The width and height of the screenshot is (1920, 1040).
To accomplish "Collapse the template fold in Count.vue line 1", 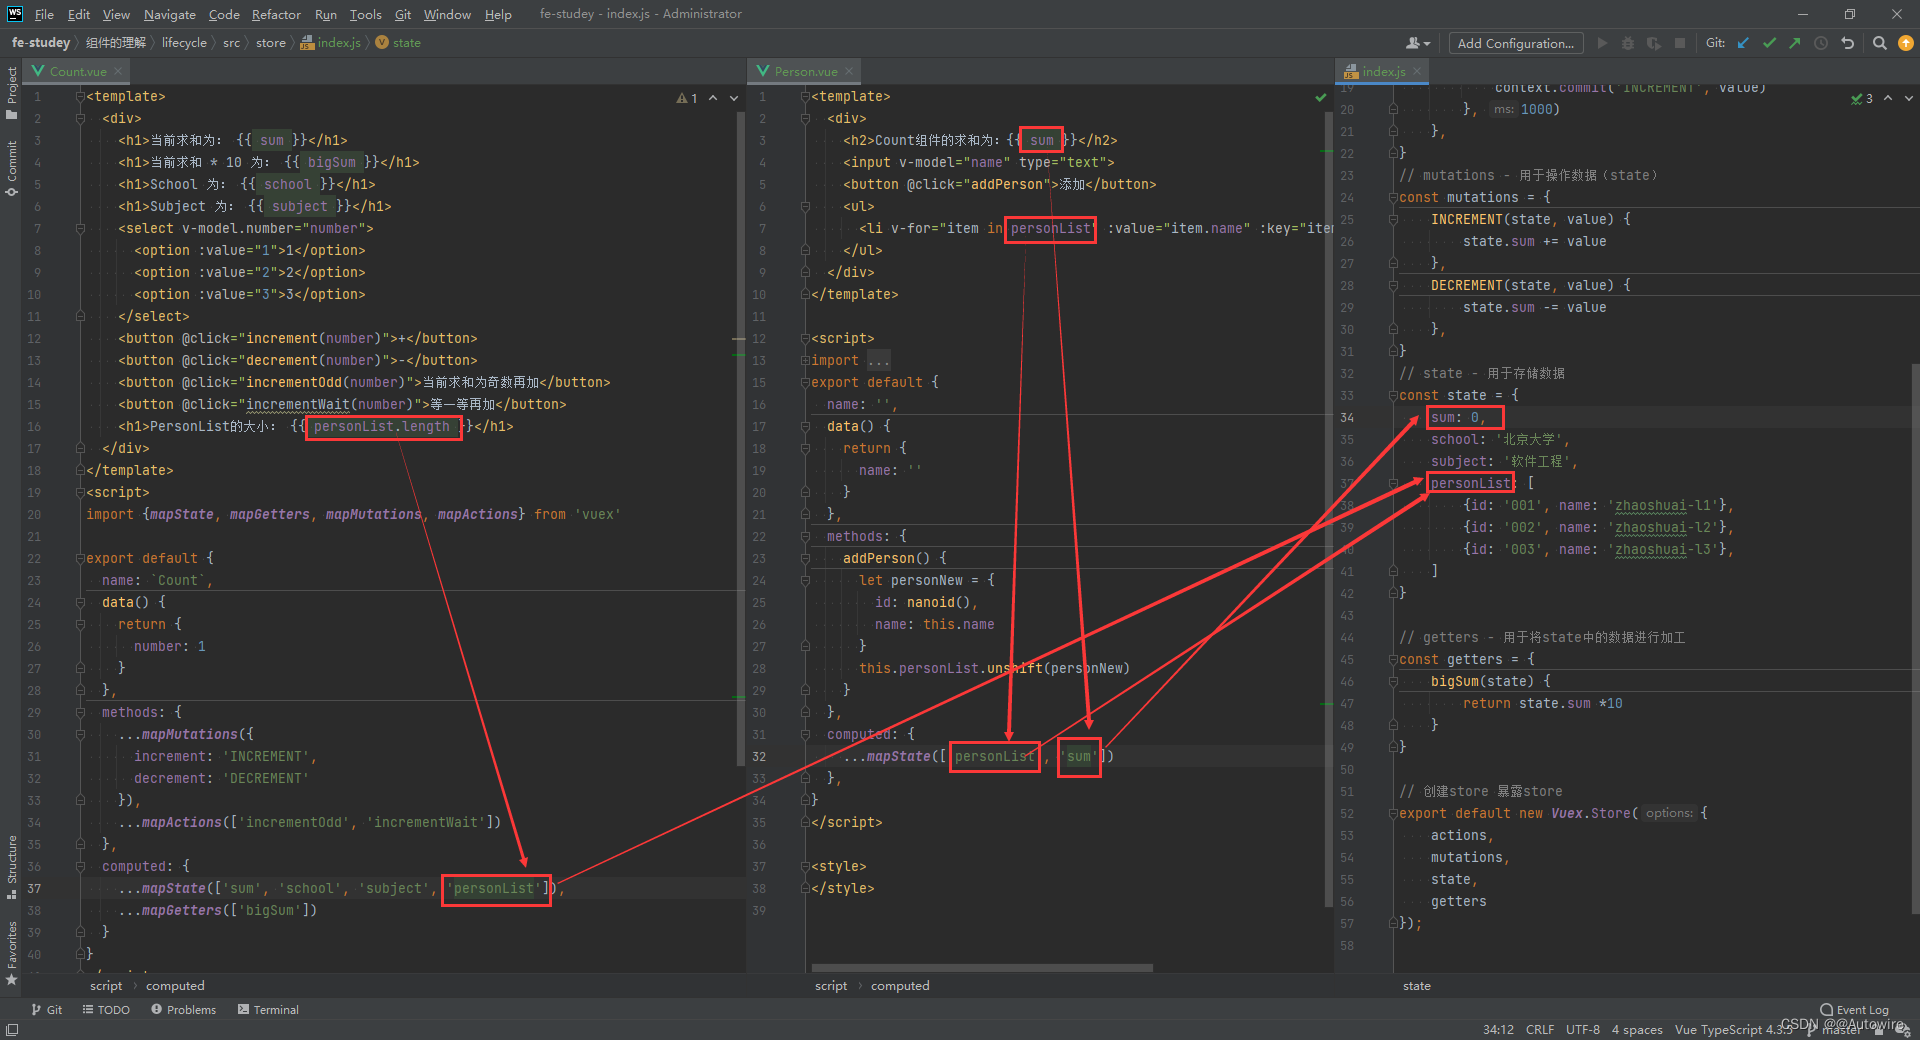I will coord(81,96).
